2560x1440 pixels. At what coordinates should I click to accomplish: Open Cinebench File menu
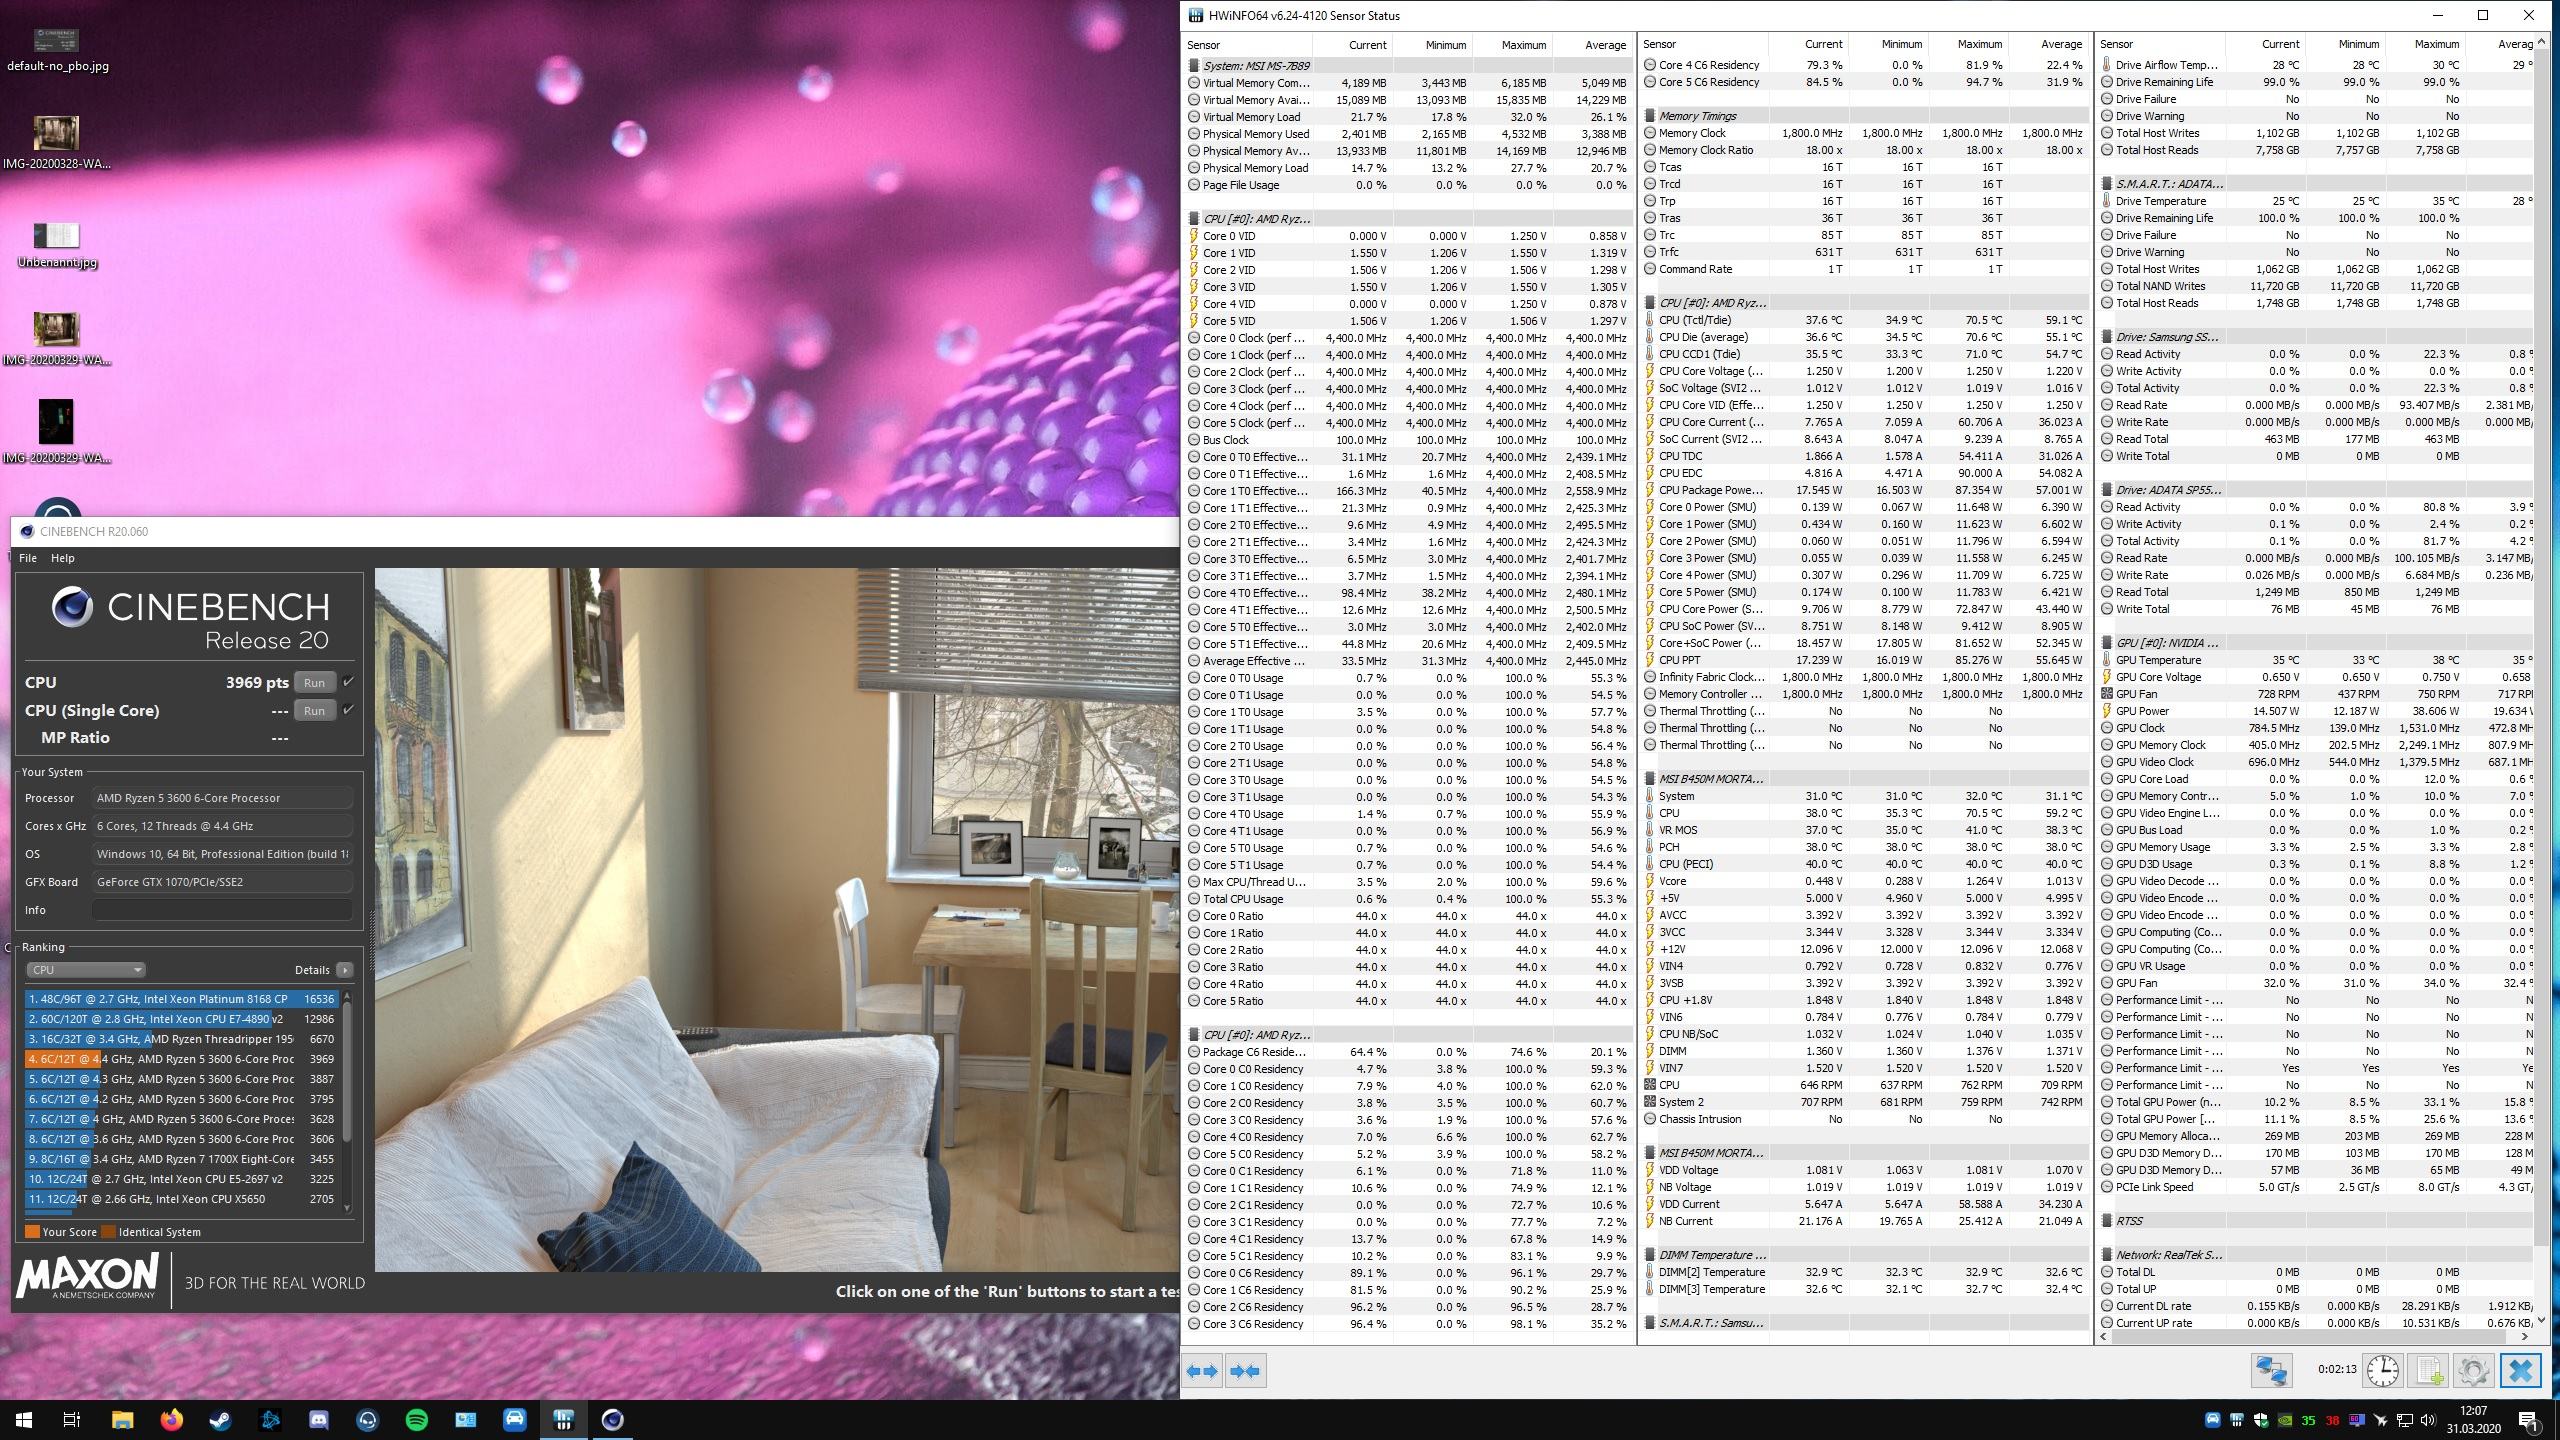tap(28, 558)
